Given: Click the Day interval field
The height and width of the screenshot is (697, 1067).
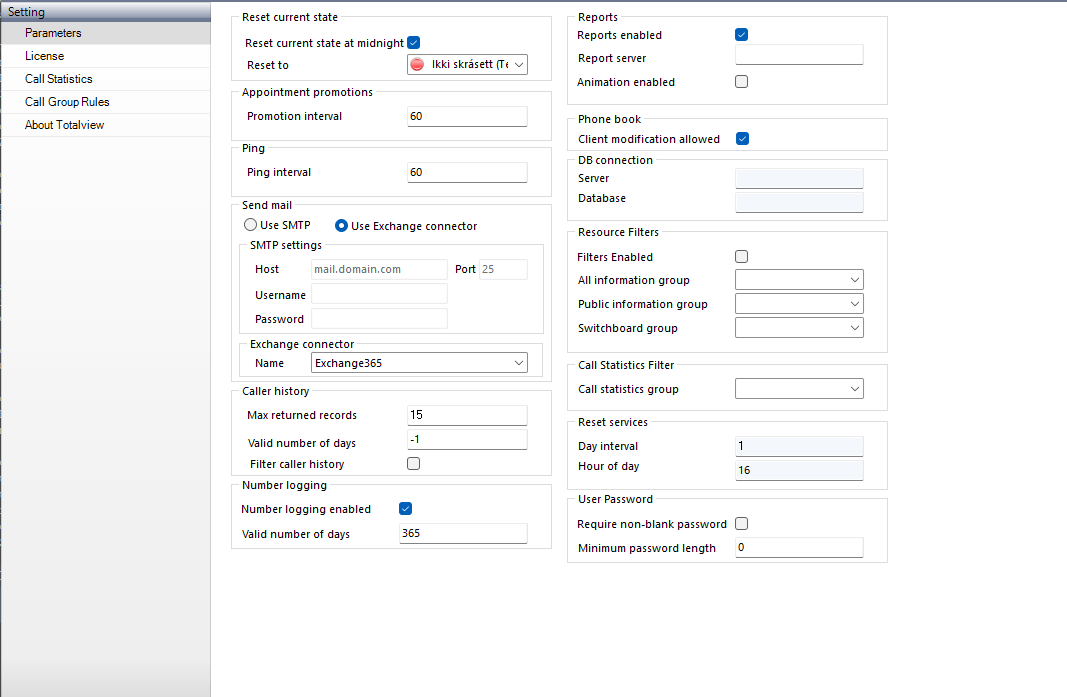Looking at the screenshot, I should (800, 447).
